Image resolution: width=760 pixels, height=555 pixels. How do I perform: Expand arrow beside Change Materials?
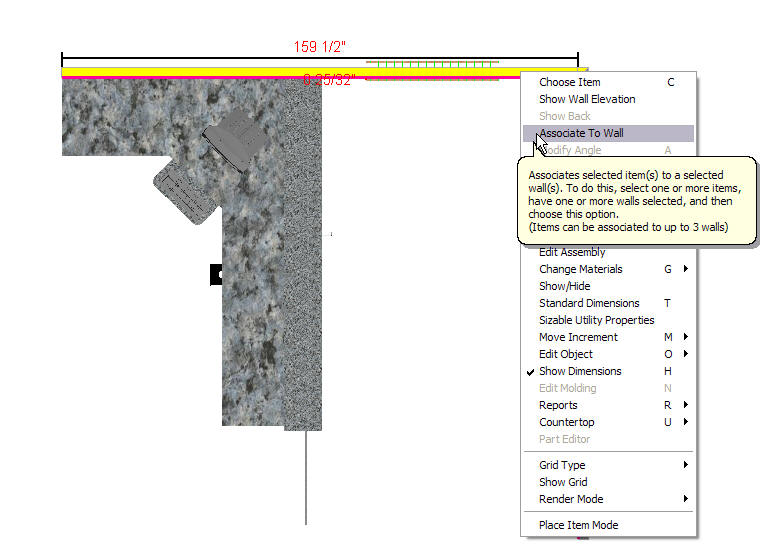click(686, 269)
